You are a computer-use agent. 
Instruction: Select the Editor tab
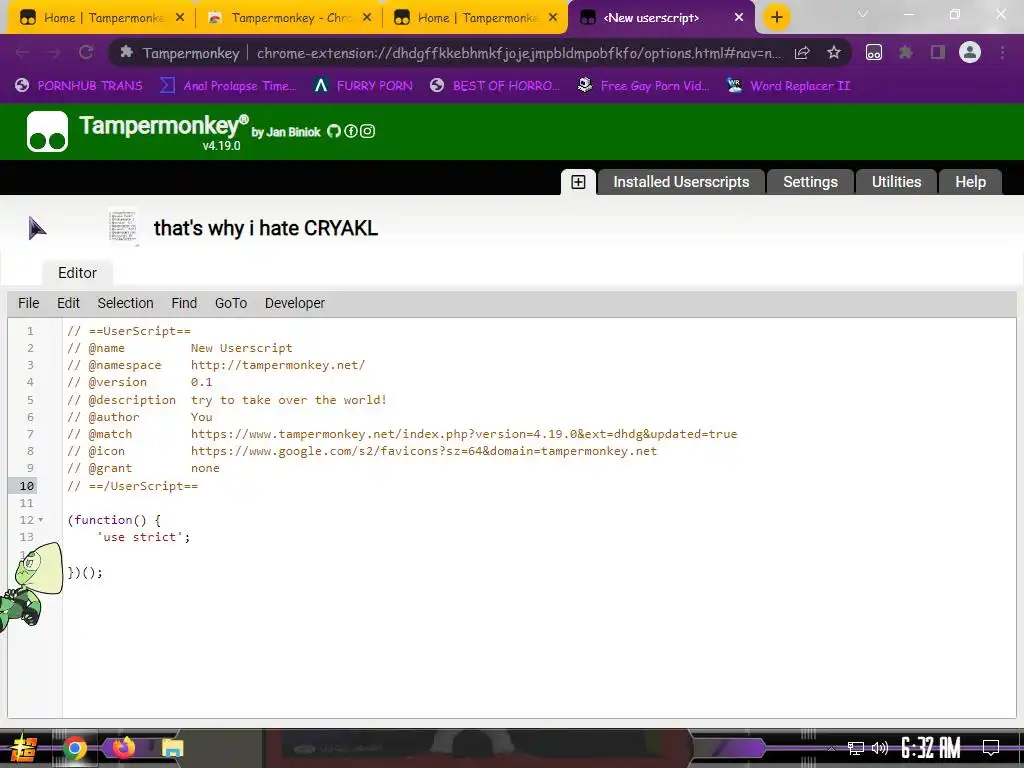coord(77,273)
